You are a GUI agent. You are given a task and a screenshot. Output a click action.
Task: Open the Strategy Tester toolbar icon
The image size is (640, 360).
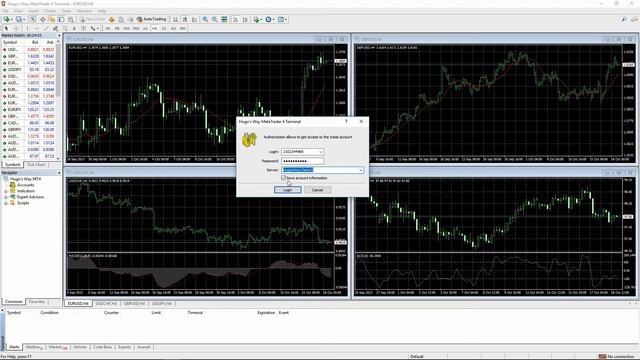click(x=71, y=19)
